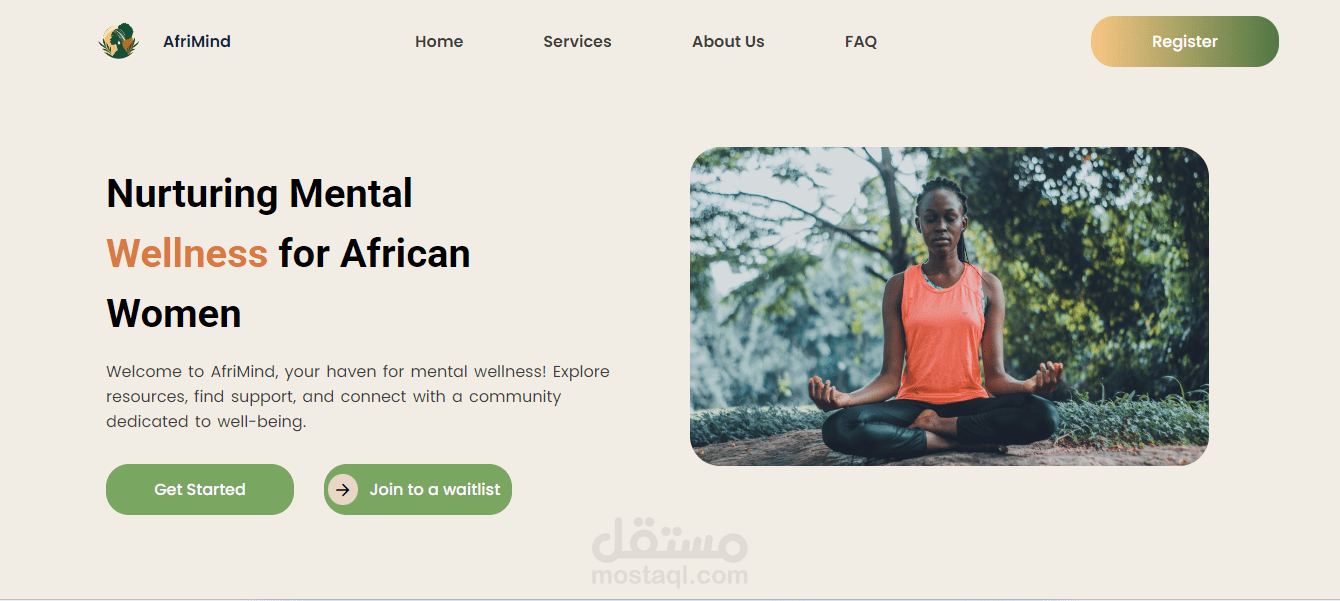The image size is (1340, 601).
Task: Click the Women heading word
Action: [x=174, y=313]
